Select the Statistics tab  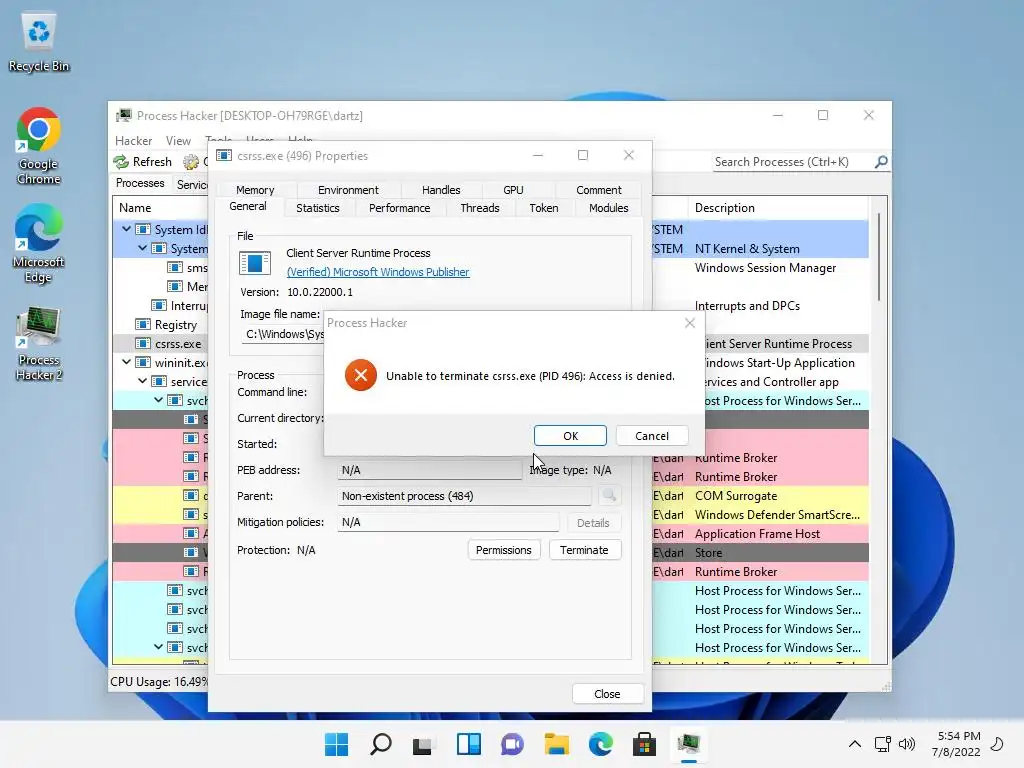[317, 208]
